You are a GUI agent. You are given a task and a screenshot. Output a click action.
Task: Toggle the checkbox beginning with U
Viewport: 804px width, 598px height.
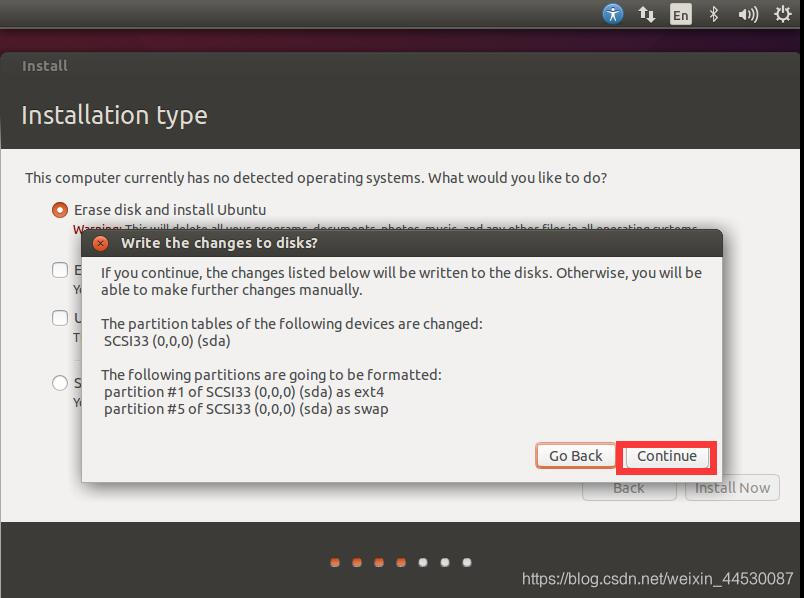(x=60, y=317)
